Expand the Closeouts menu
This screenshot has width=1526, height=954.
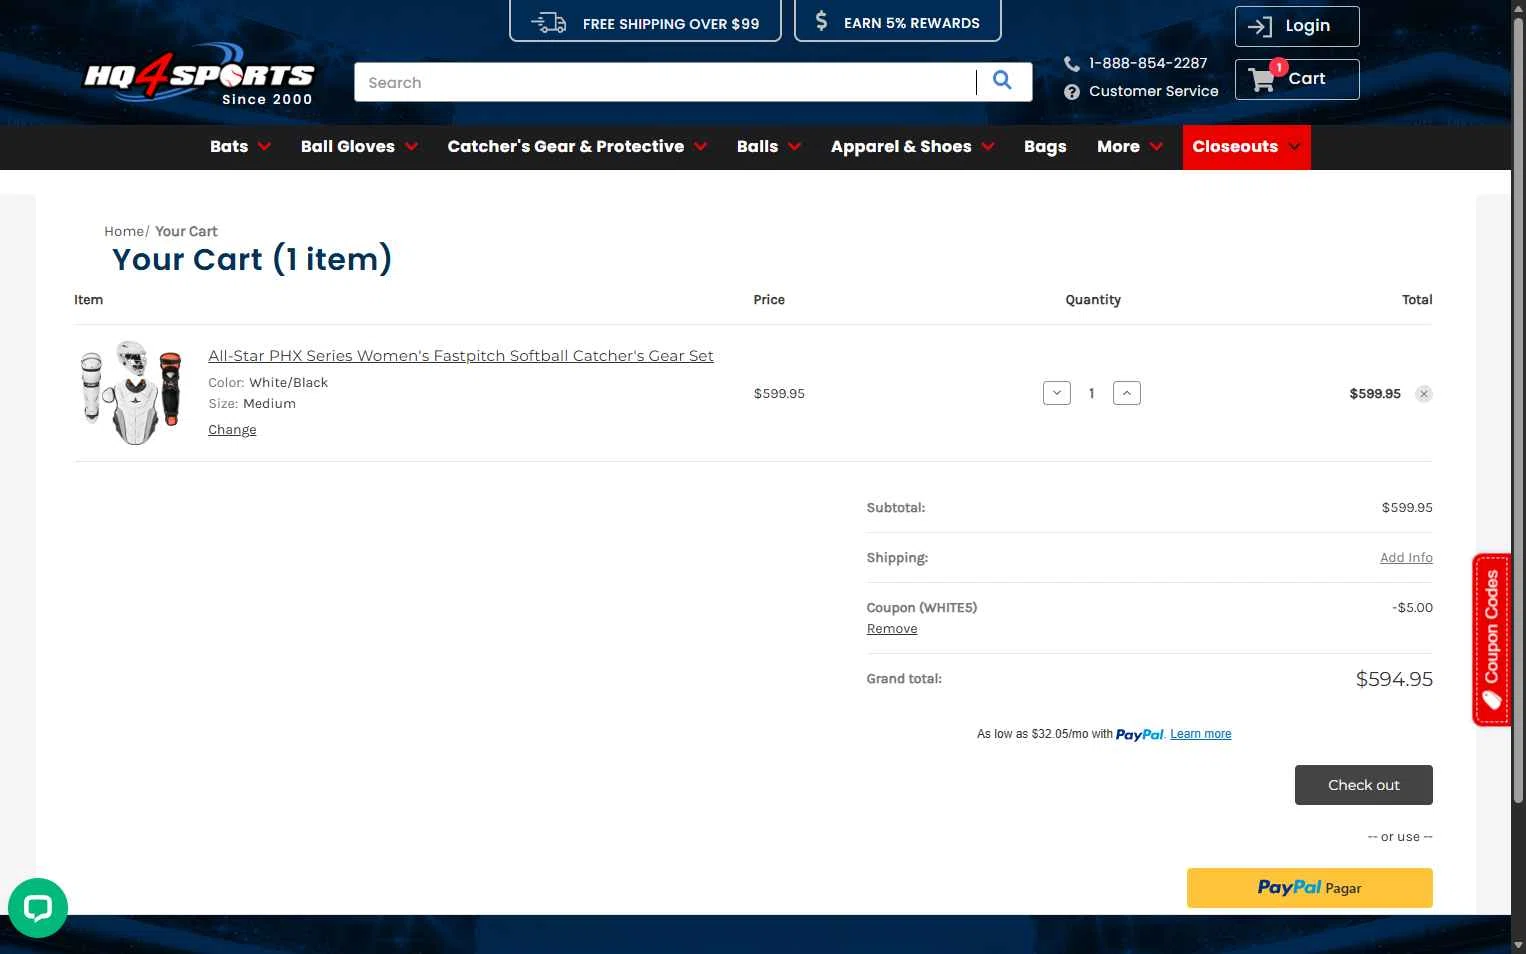coord(1246,147)
